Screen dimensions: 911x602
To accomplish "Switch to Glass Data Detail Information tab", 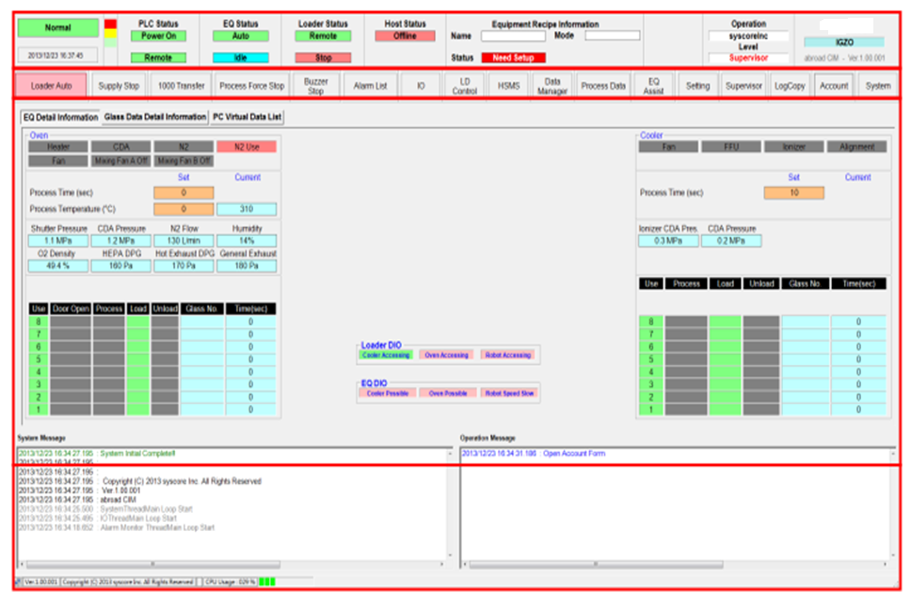I will pyautogui.click(x=154, y=117).
